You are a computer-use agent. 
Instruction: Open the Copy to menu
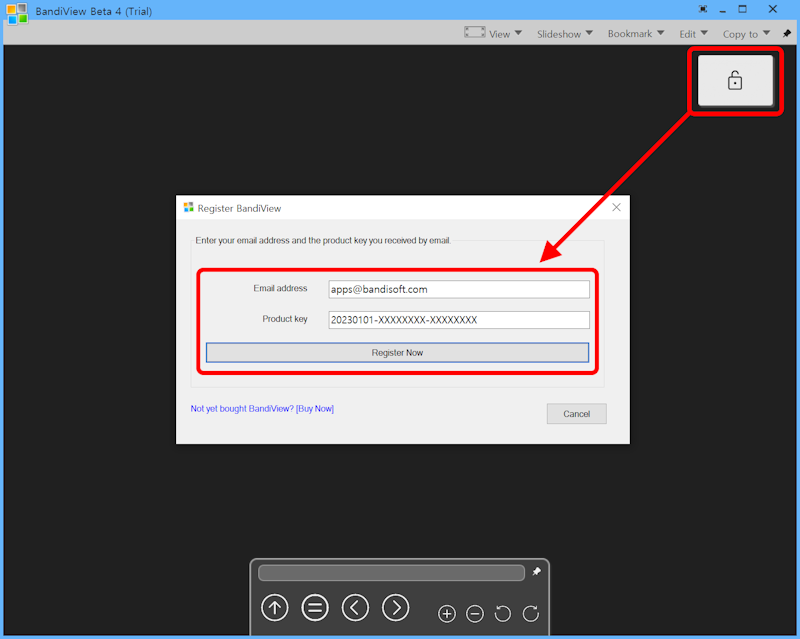pyautogui.click(x=745, y=34)
